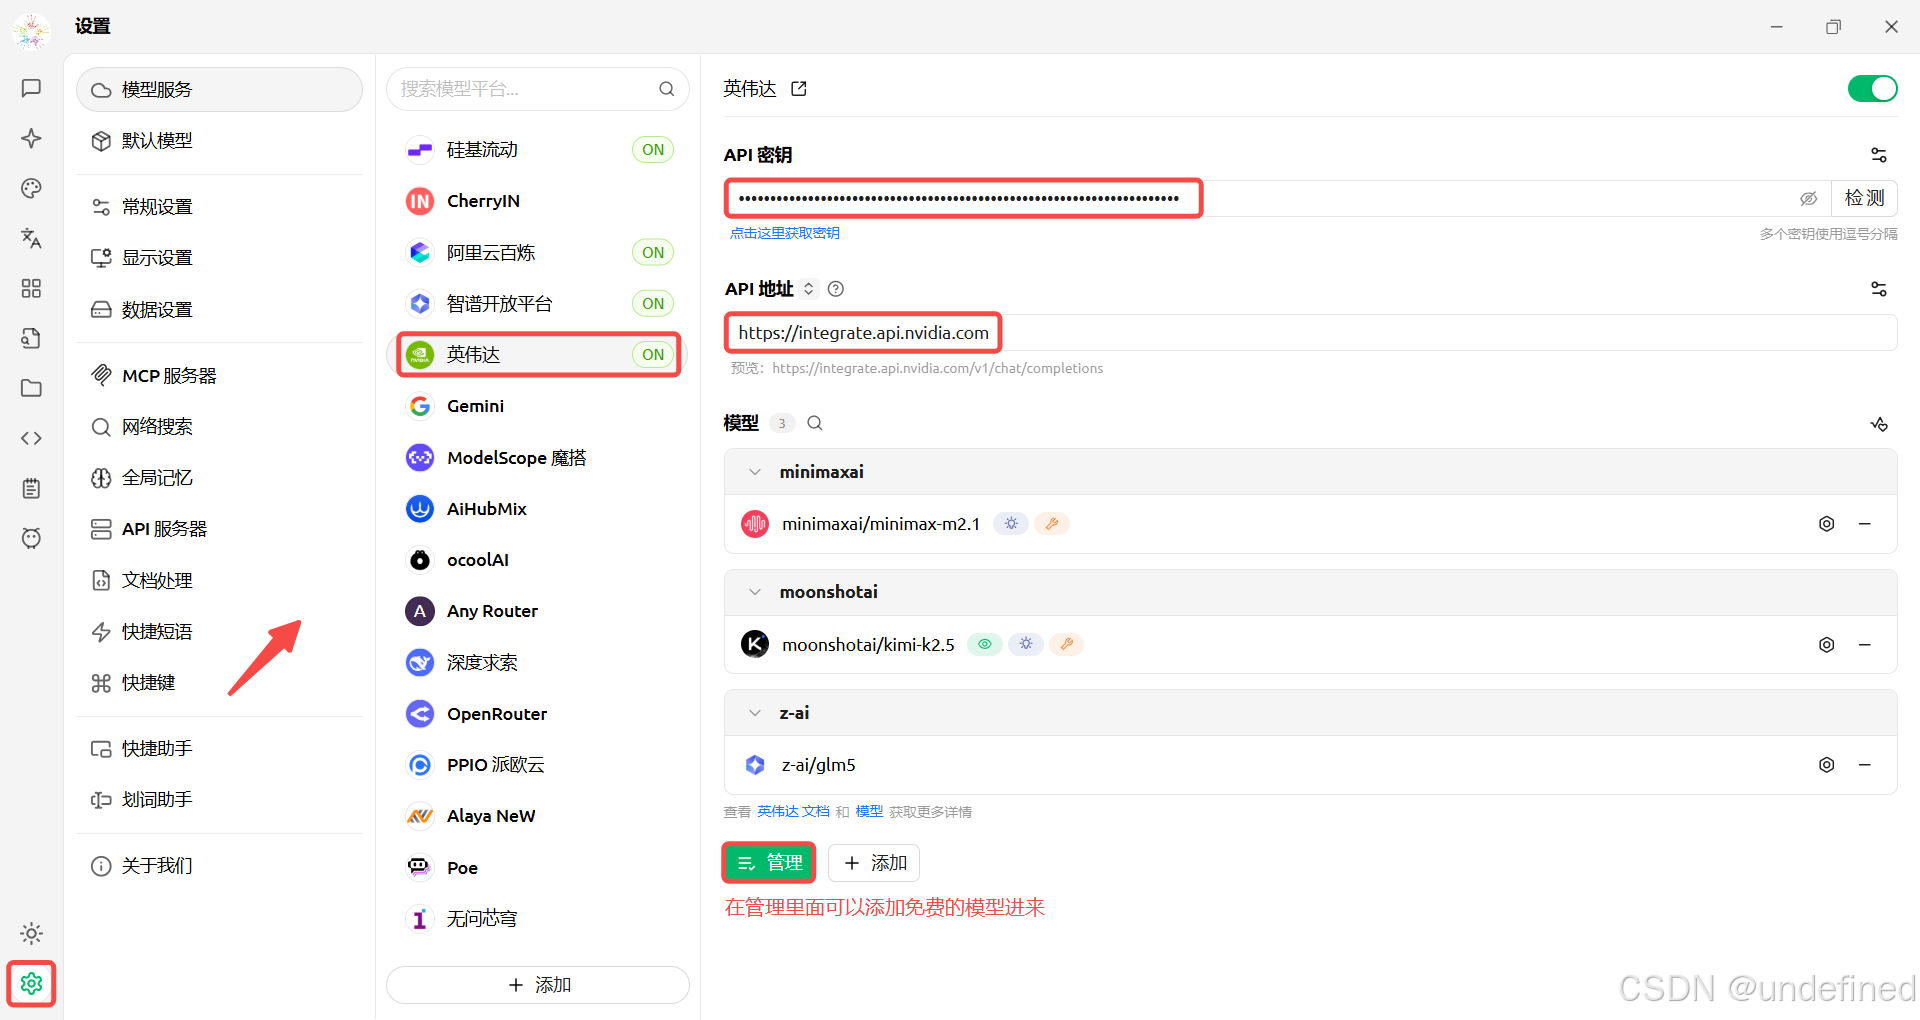The height and width of the screenshot is (1020, 1920).
Task: Click the settings gear in sidebar
Action: [31, 984]
